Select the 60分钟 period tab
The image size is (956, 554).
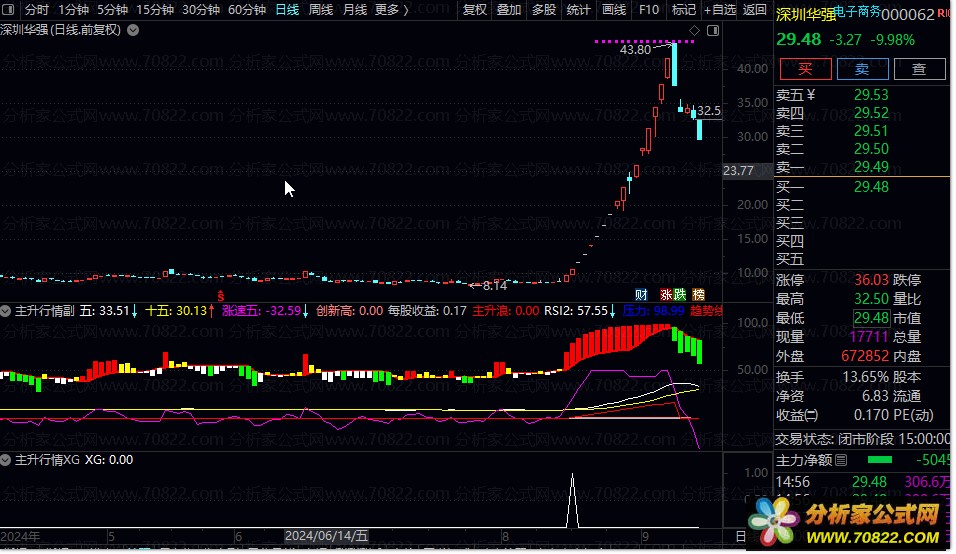246,10
